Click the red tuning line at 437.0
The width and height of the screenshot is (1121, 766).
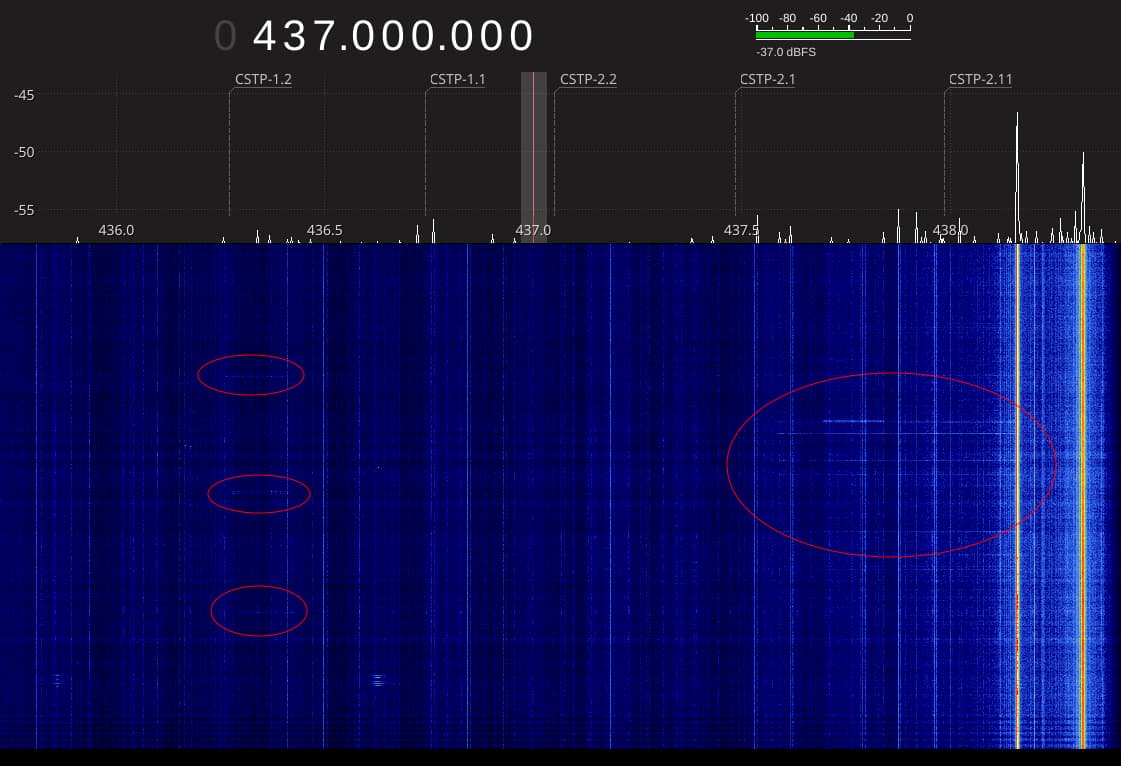tap(533, 157)
